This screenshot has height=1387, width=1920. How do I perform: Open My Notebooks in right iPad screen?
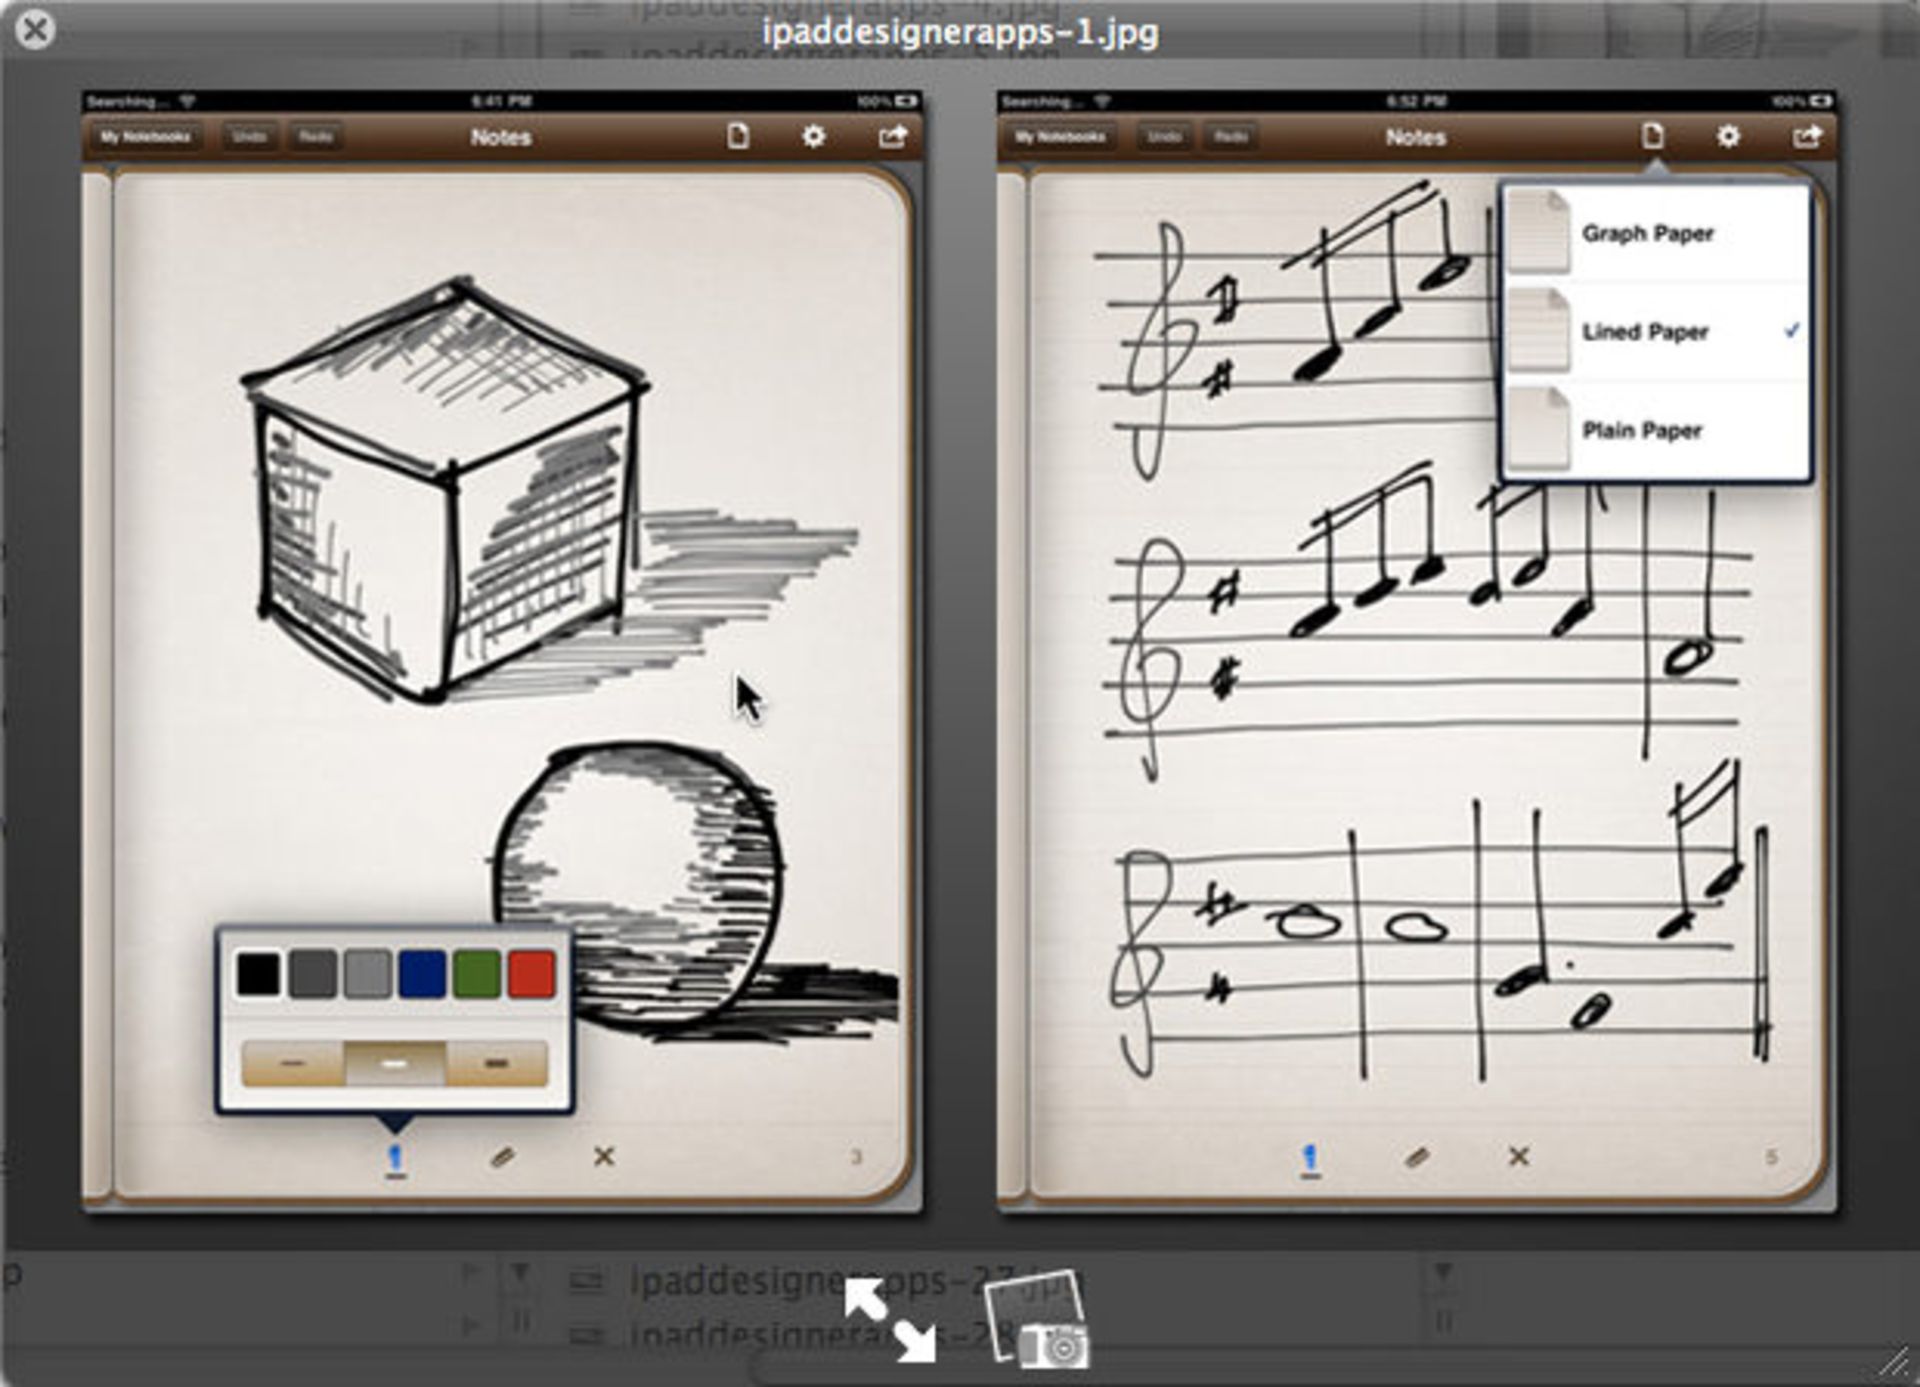tap(1060, 137)
